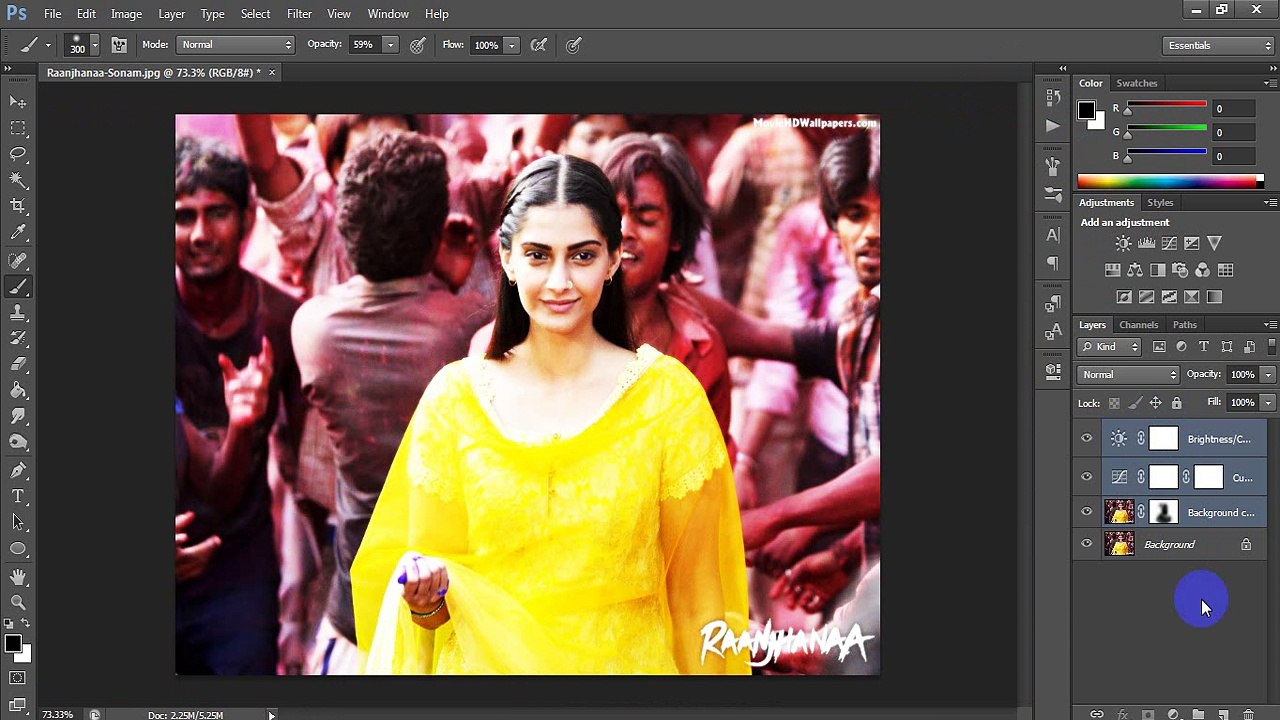Viewport: 1280px width, 720px height.
Task: Select the Horizontal Type tool
Action: 18,496
